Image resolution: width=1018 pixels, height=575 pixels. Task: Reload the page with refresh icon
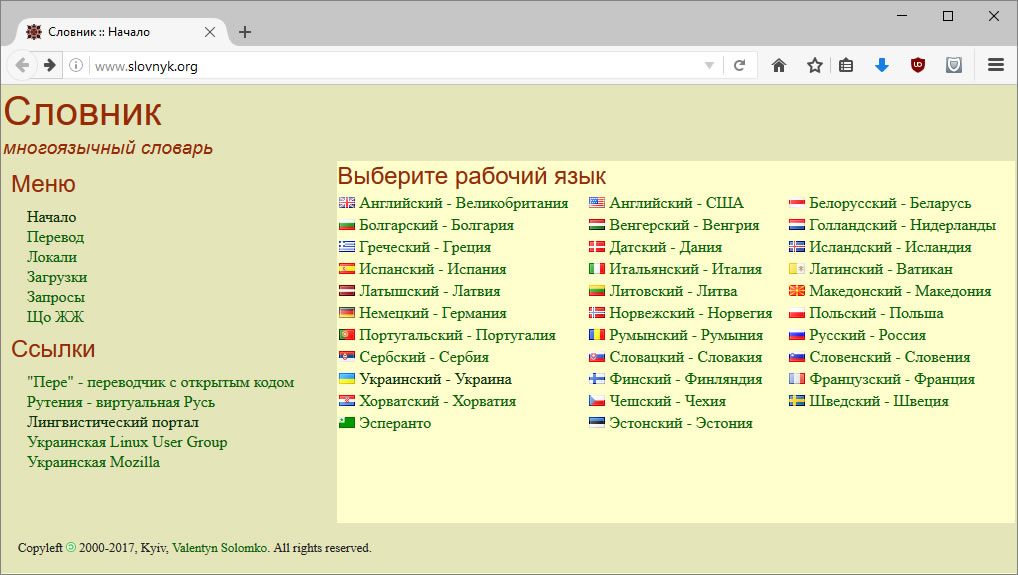pos(740,65)
